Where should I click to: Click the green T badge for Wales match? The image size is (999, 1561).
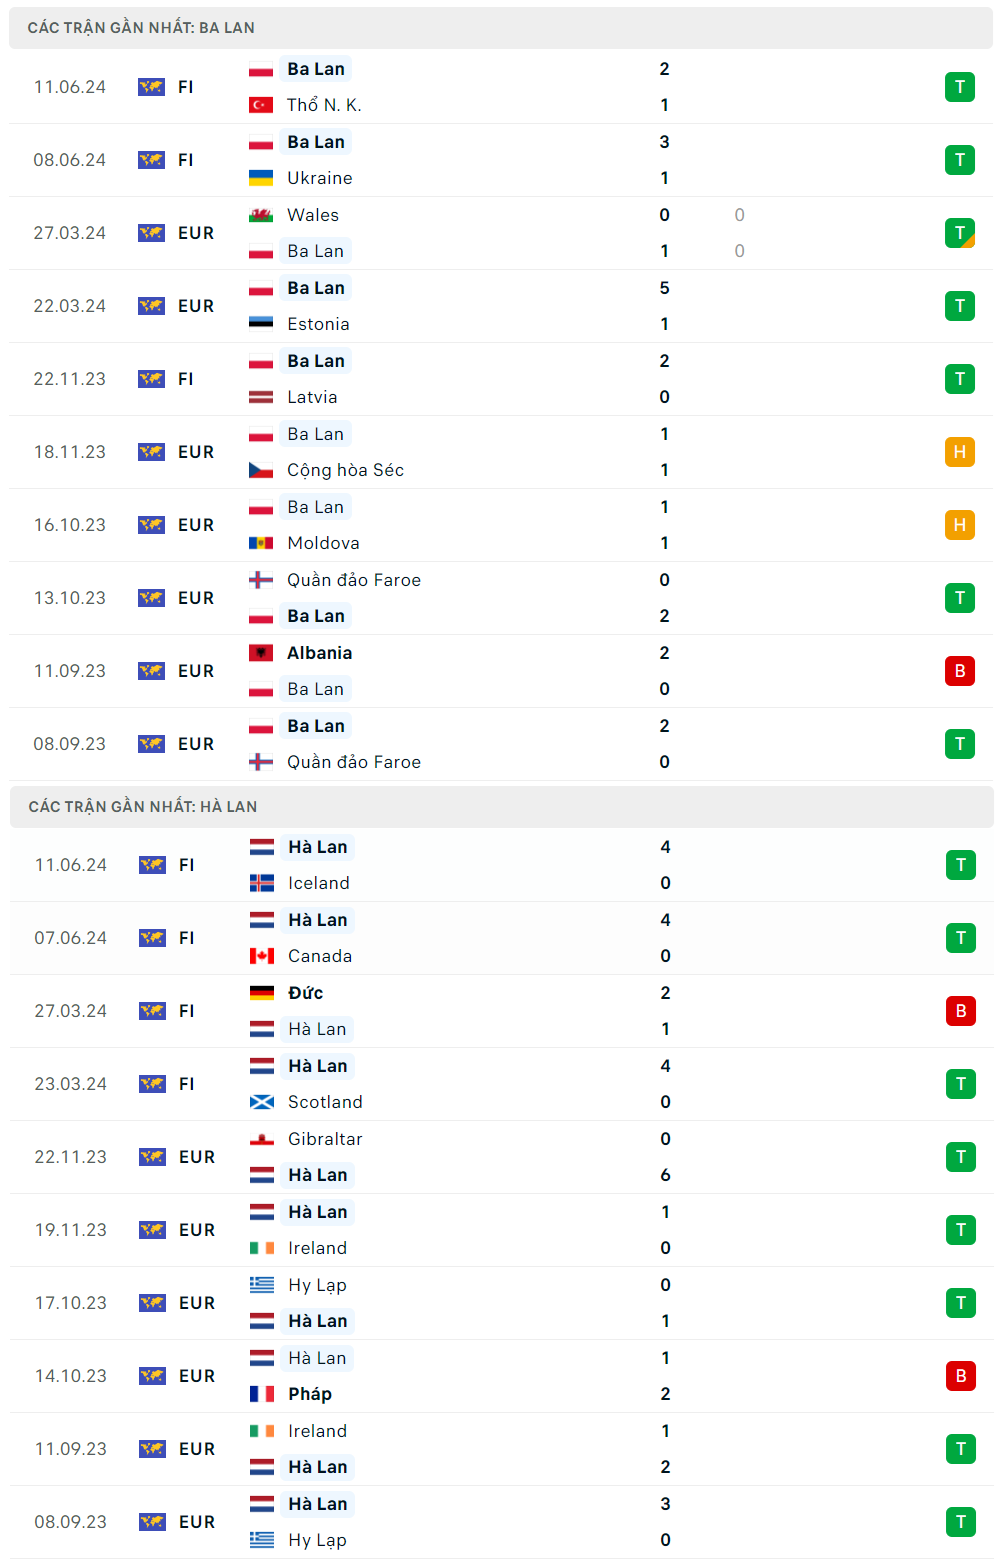coord(959,233)
